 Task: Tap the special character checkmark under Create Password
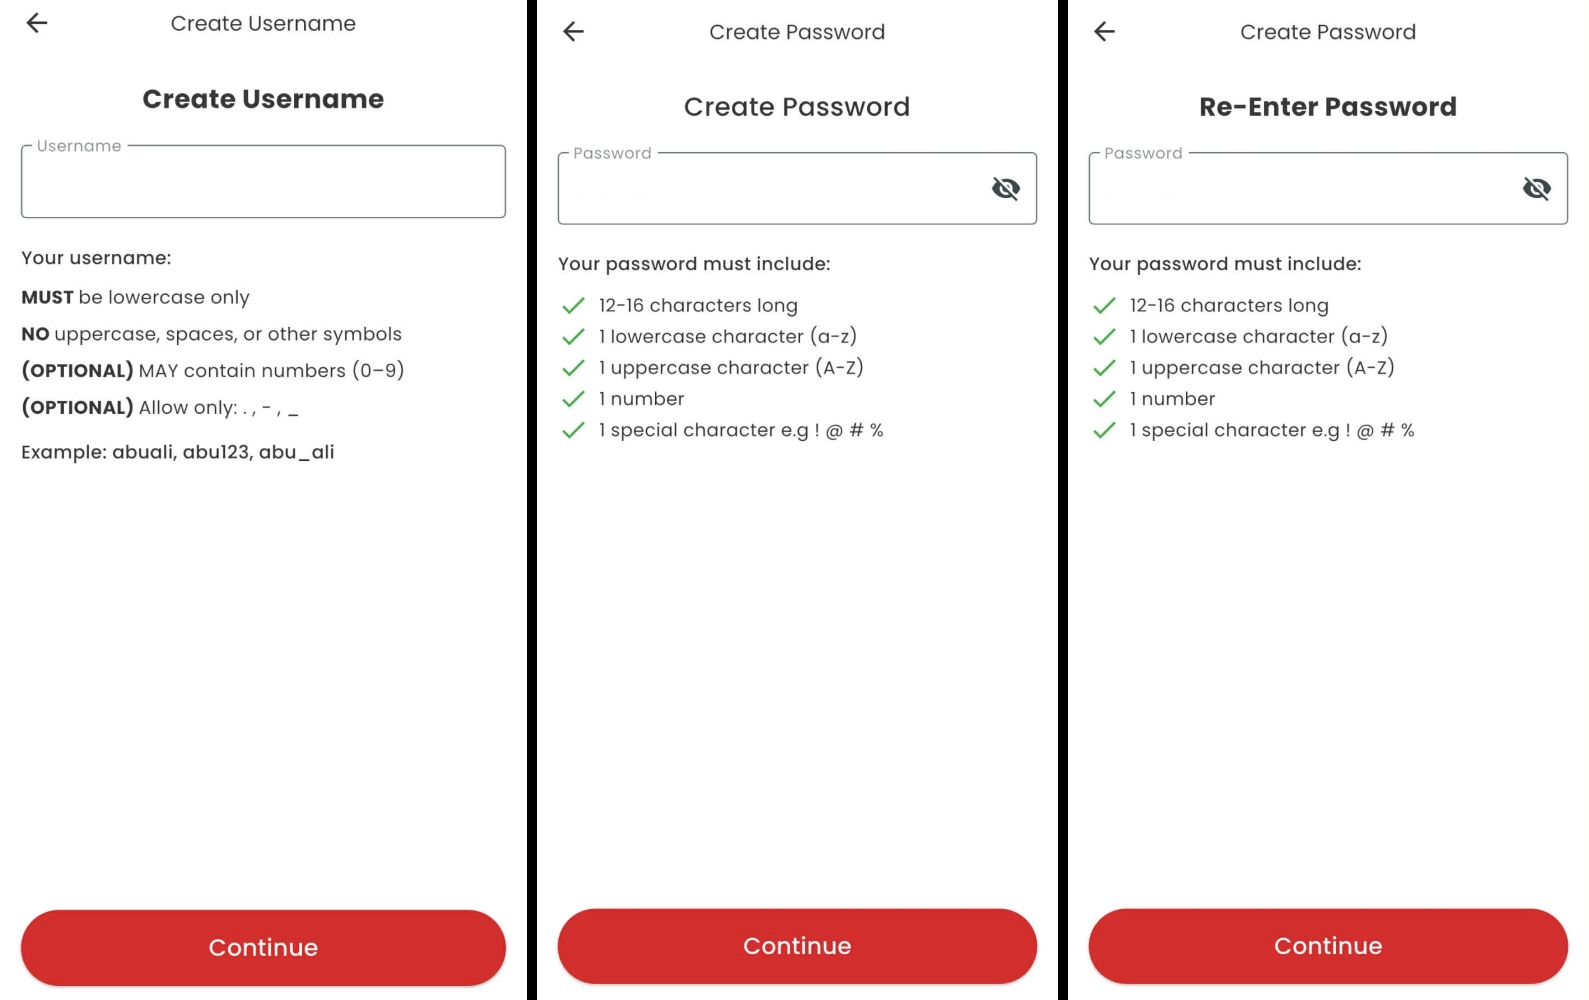click(x=573, y=431)
